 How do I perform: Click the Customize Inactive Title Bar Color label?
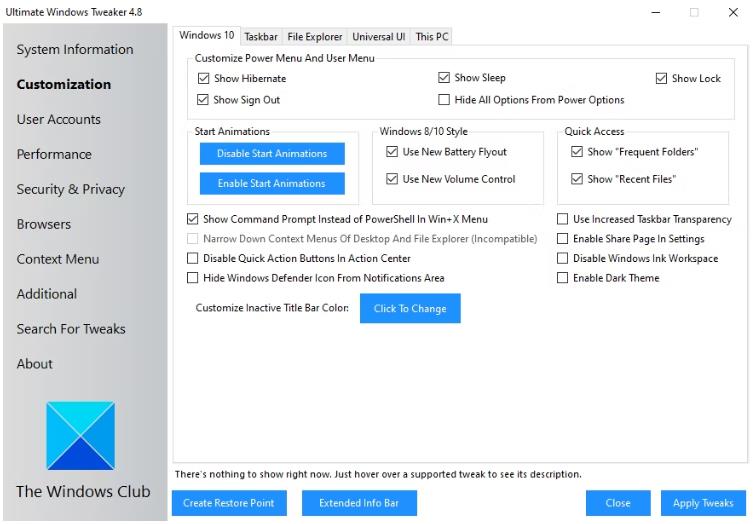click(x=272, y=308)
